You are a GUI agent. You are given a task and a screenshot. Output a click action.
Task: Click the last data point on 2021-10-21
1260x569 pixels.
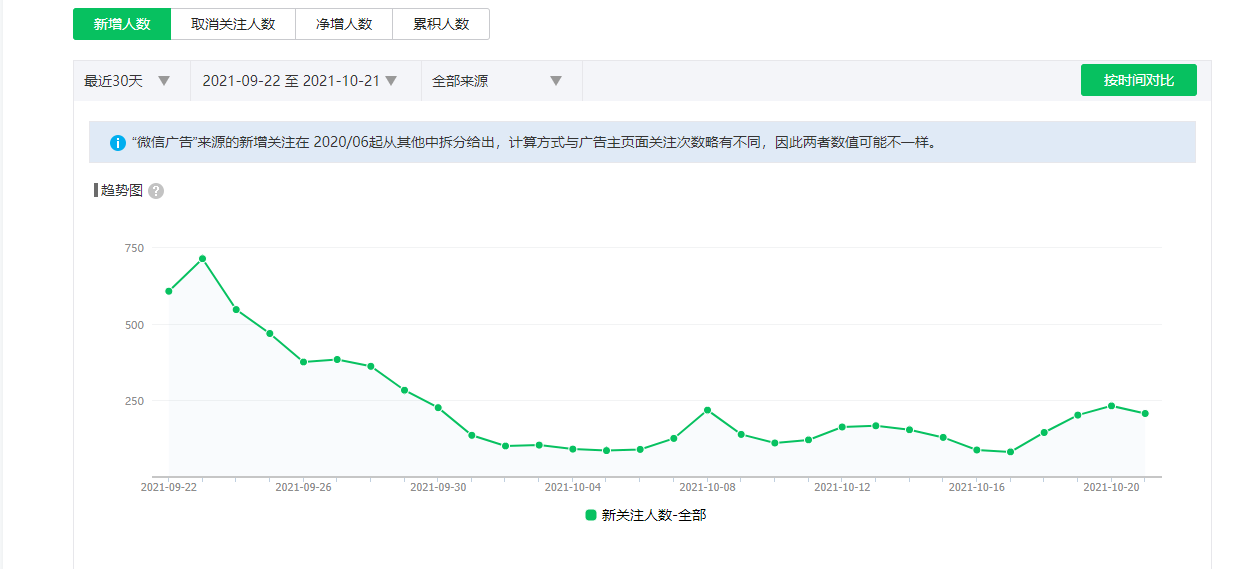pos(1145,413)
